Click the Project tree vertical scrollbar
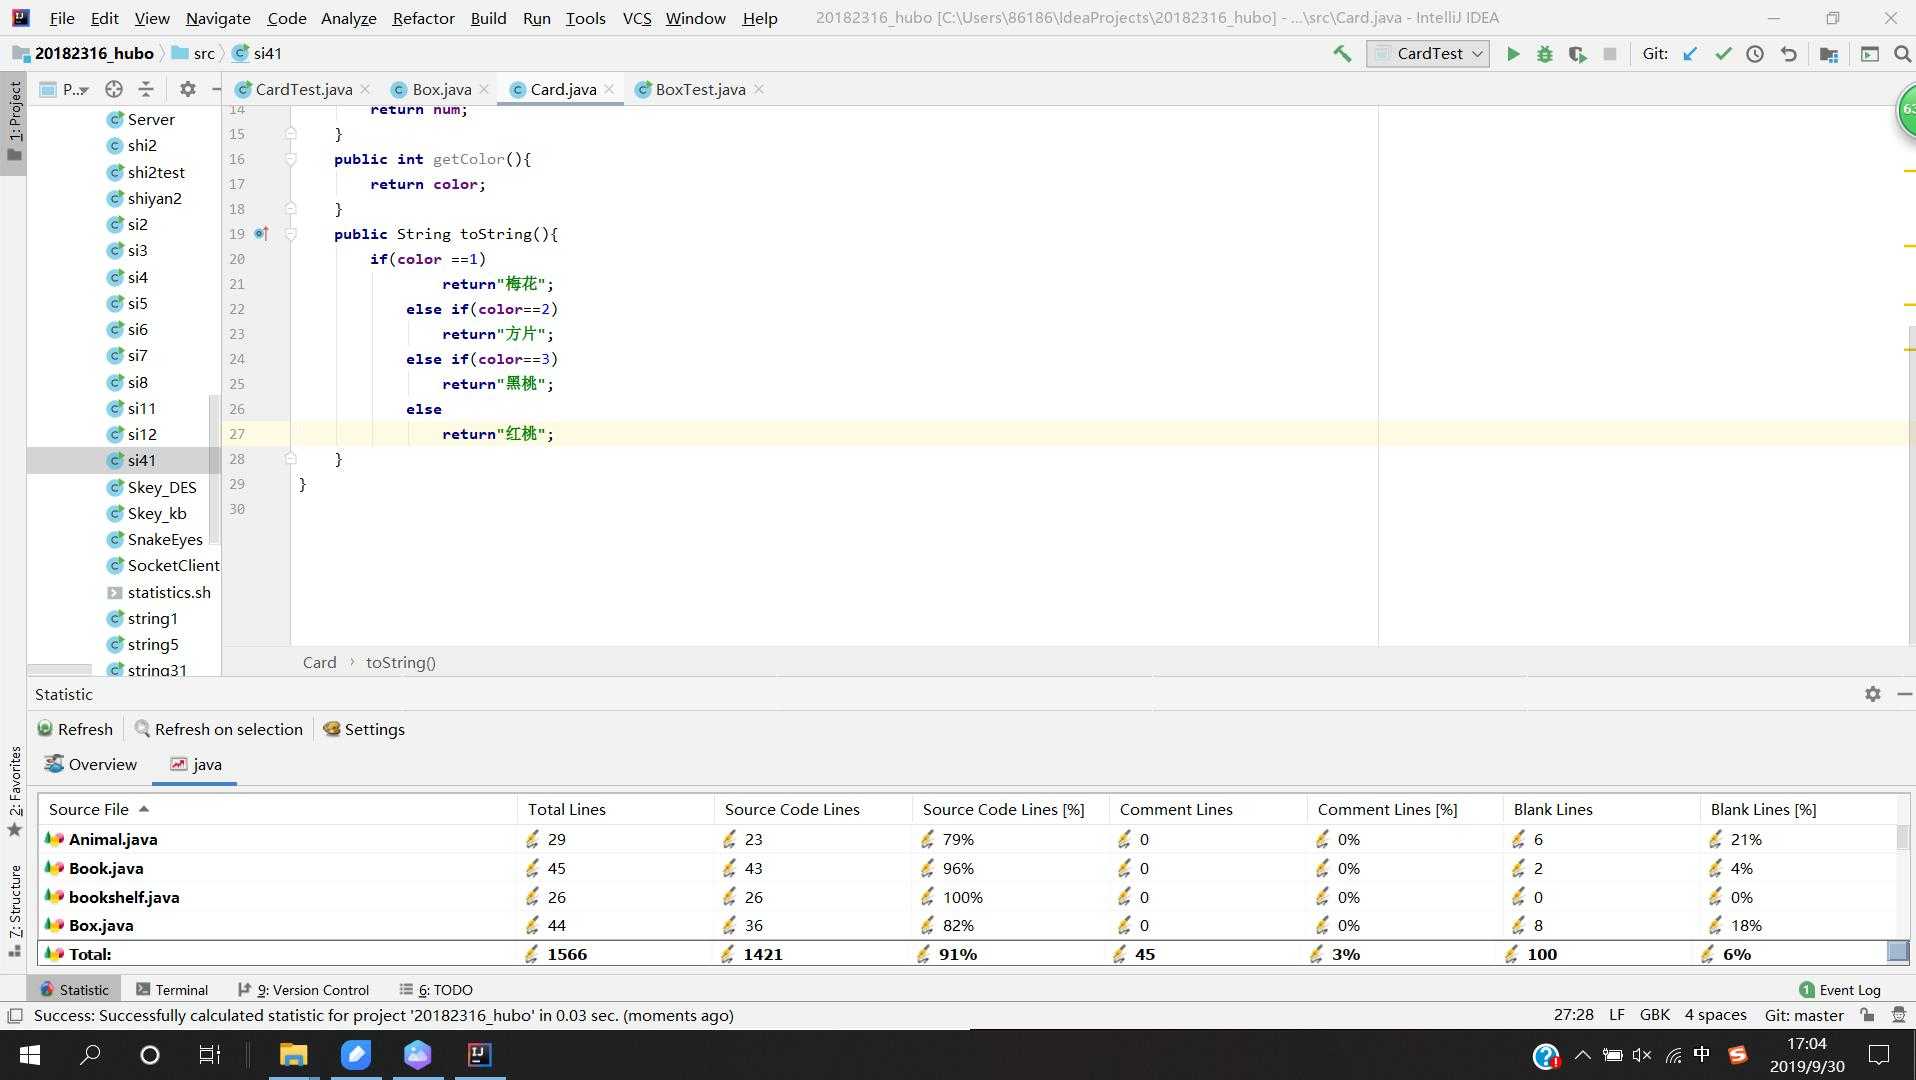Image resolution: width=1916 pixels, height=1080 pixels. pos(213,470)
